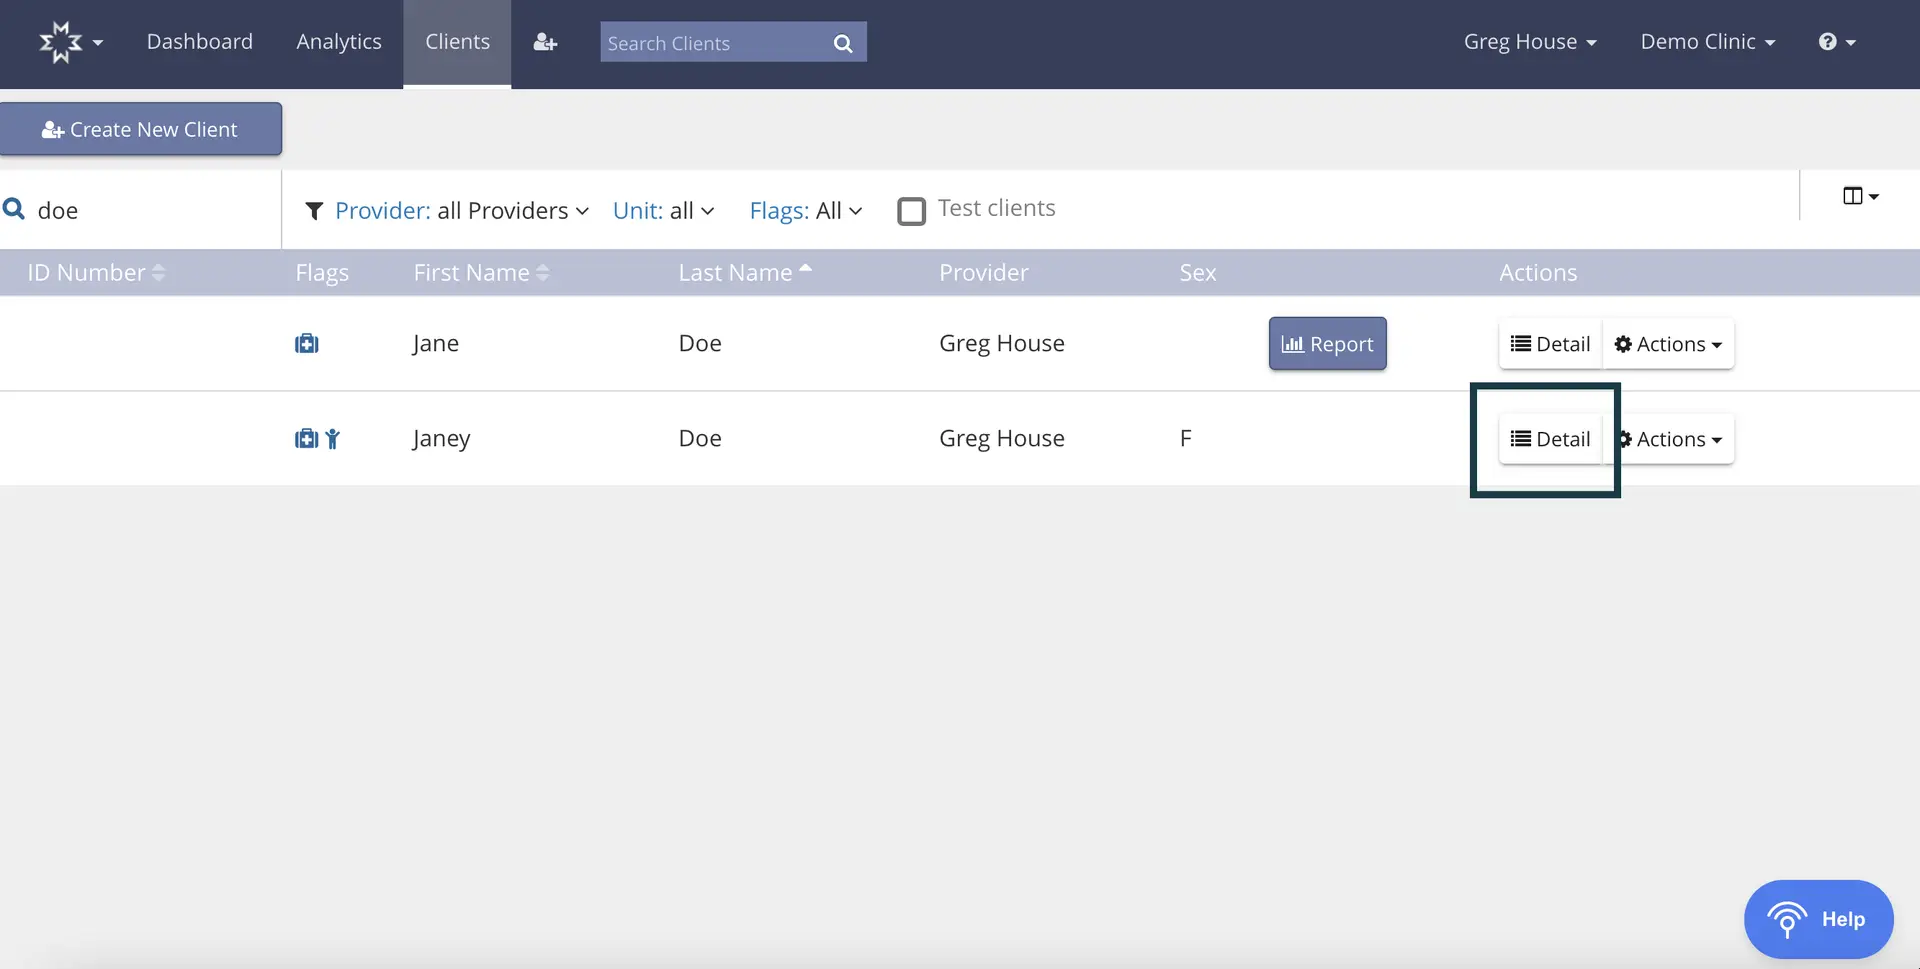Screen dimensions: 1920x969
Task: Toggle the Test clients checkbox
Action: pyautogui.click(x=912, y=211)
